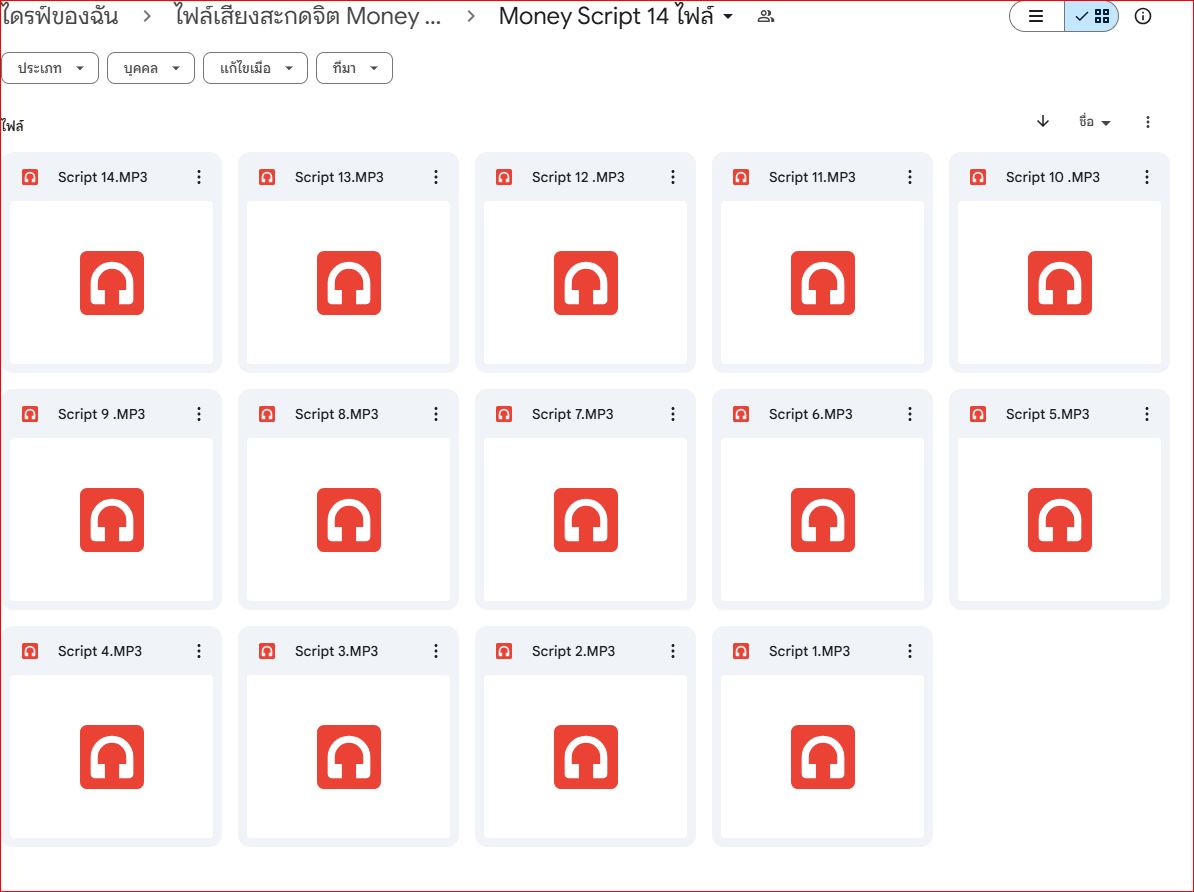1194x892 pixels.
Task: Select Script 12 .MP3 file thumbnail
Action: pyautogui.click(x=586, y=283)
